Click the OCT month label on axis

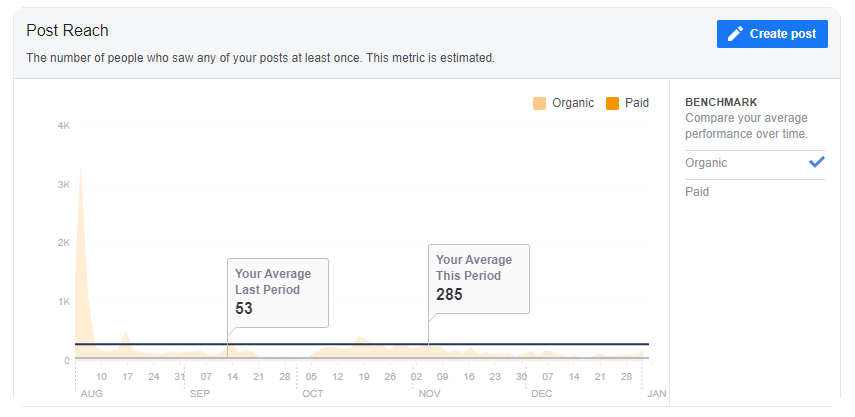313,394
